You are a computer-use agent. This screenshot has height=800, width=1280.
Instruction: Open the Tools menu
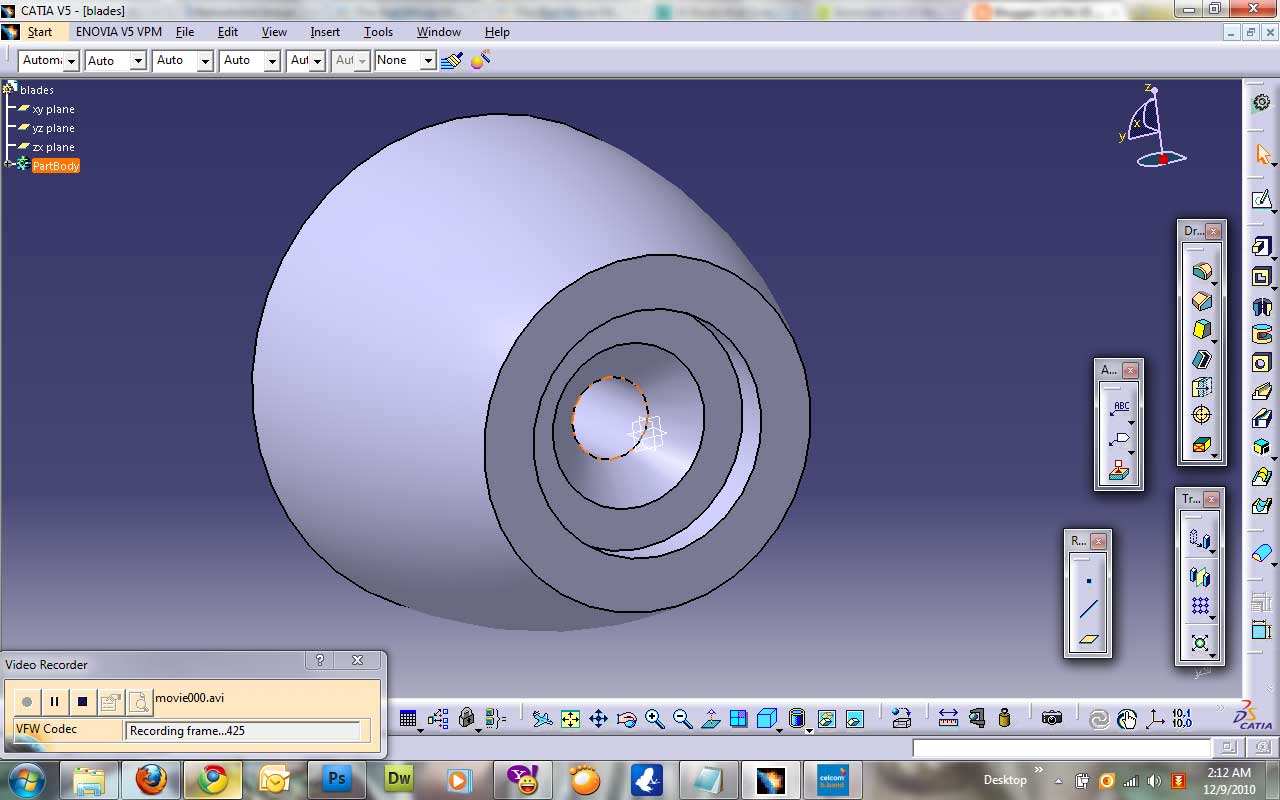378,31
